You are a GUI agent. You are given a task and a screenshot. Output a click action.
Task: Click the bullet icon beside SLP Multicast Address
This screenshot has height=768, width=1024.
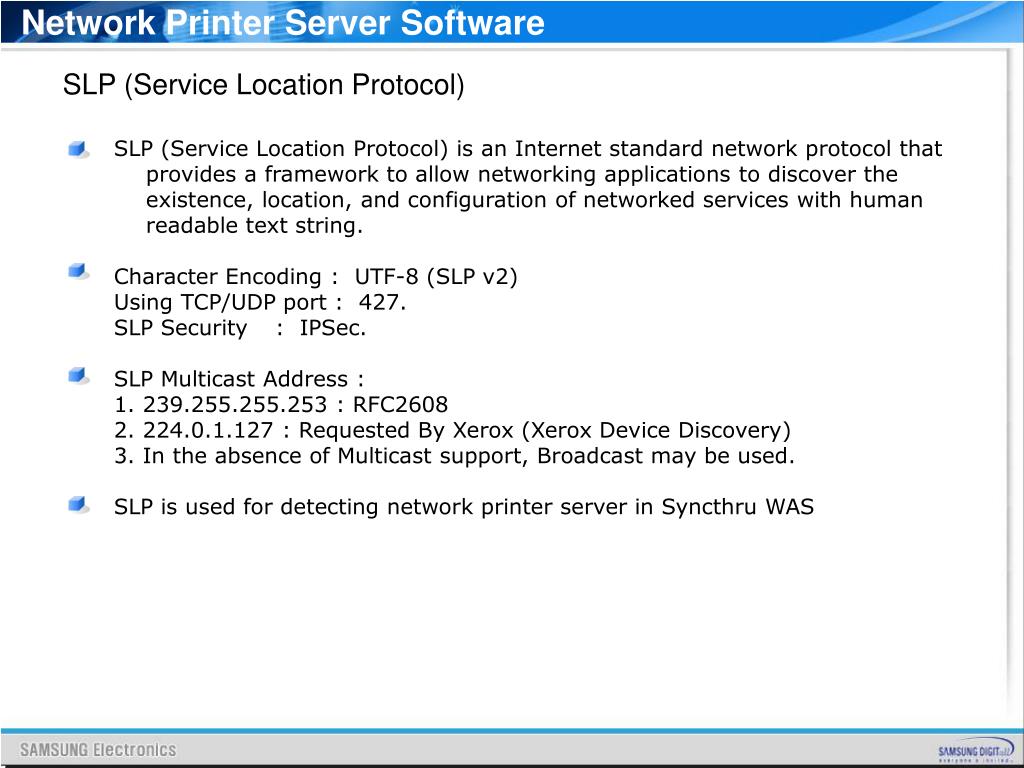(78, 376)
